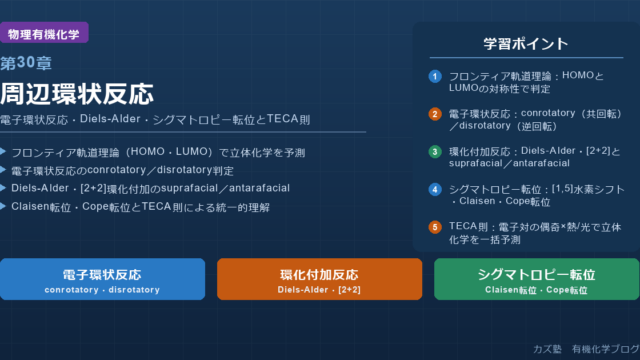Click the 周辺環状反応 main title

[77, 94]
